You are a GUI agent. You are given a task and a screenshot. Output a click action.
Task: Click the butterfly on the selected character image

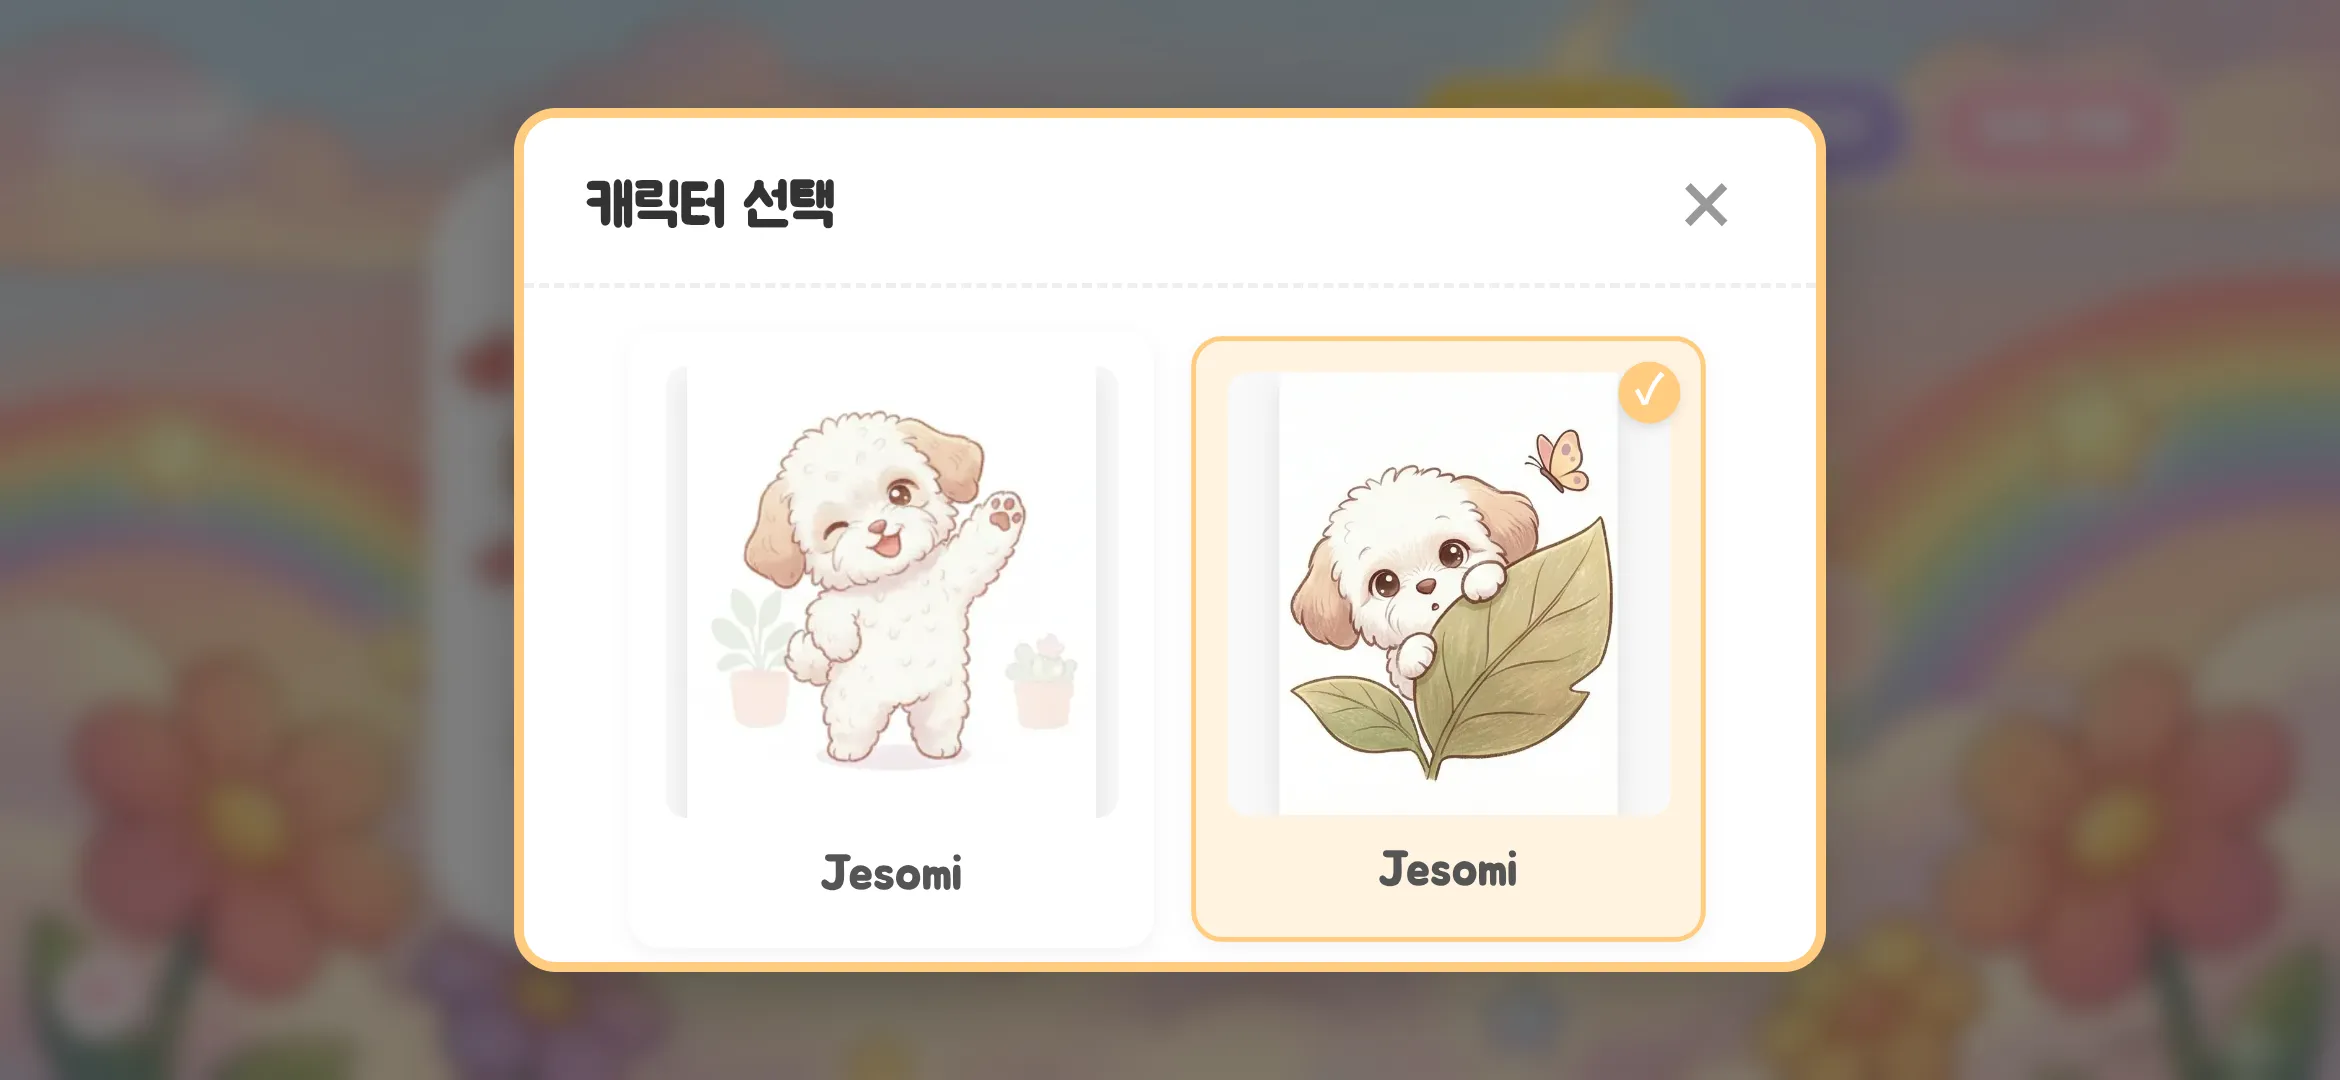coord(1558,461)
